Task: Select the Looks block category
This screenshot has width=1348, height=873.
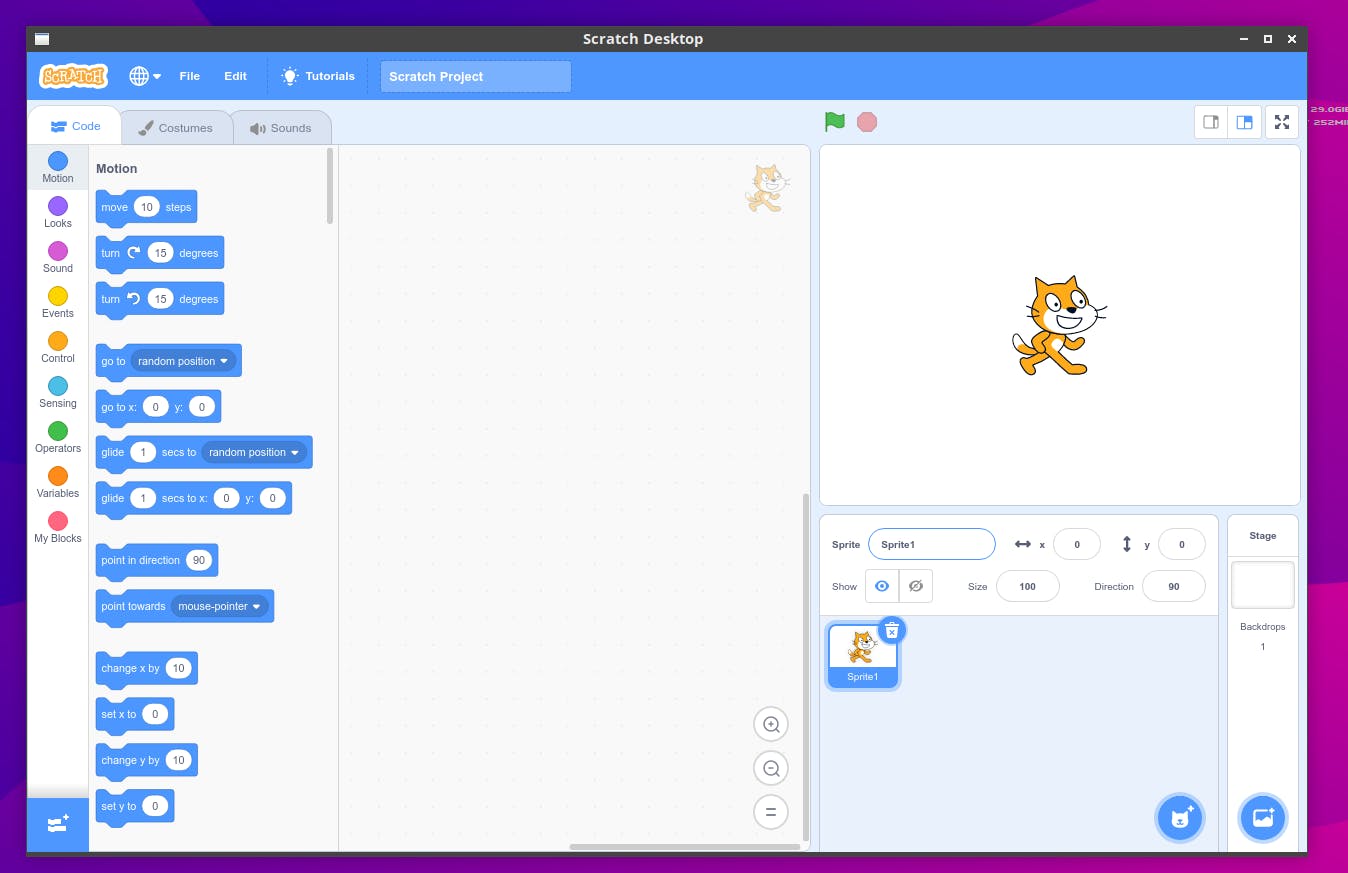Action: 58,212
